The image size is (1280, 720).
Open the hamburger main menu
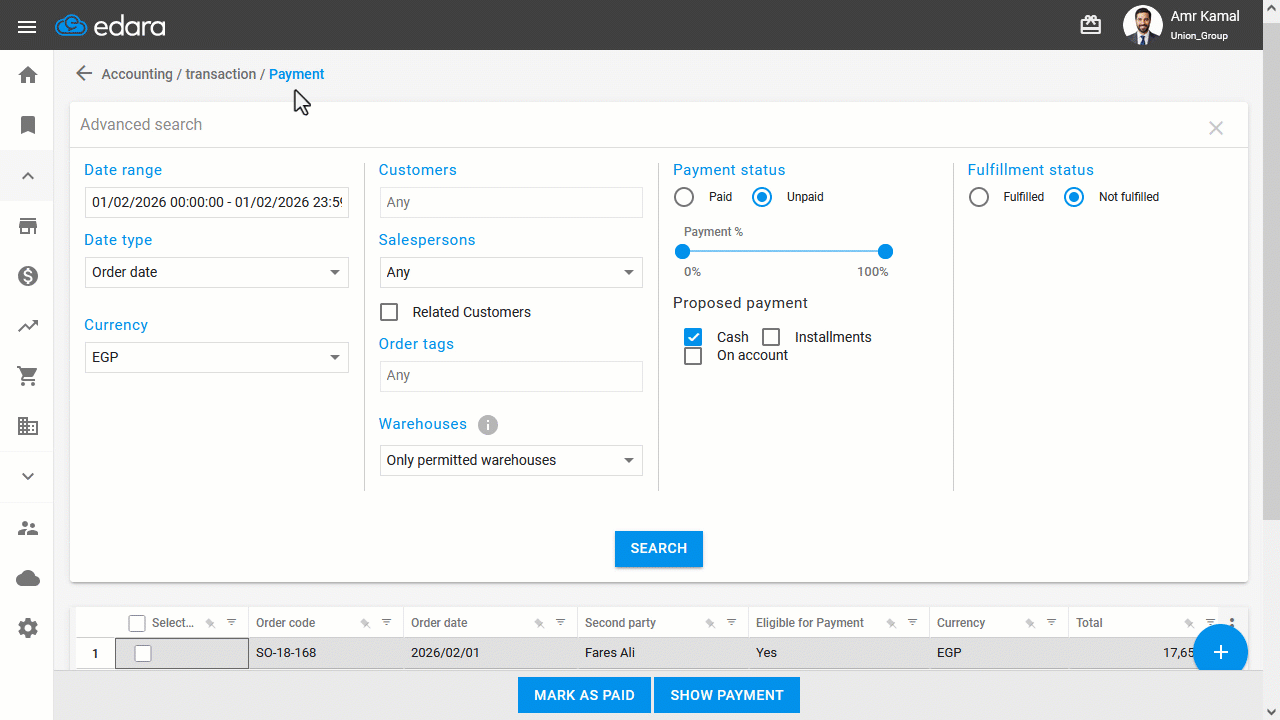tap(27, 27)
